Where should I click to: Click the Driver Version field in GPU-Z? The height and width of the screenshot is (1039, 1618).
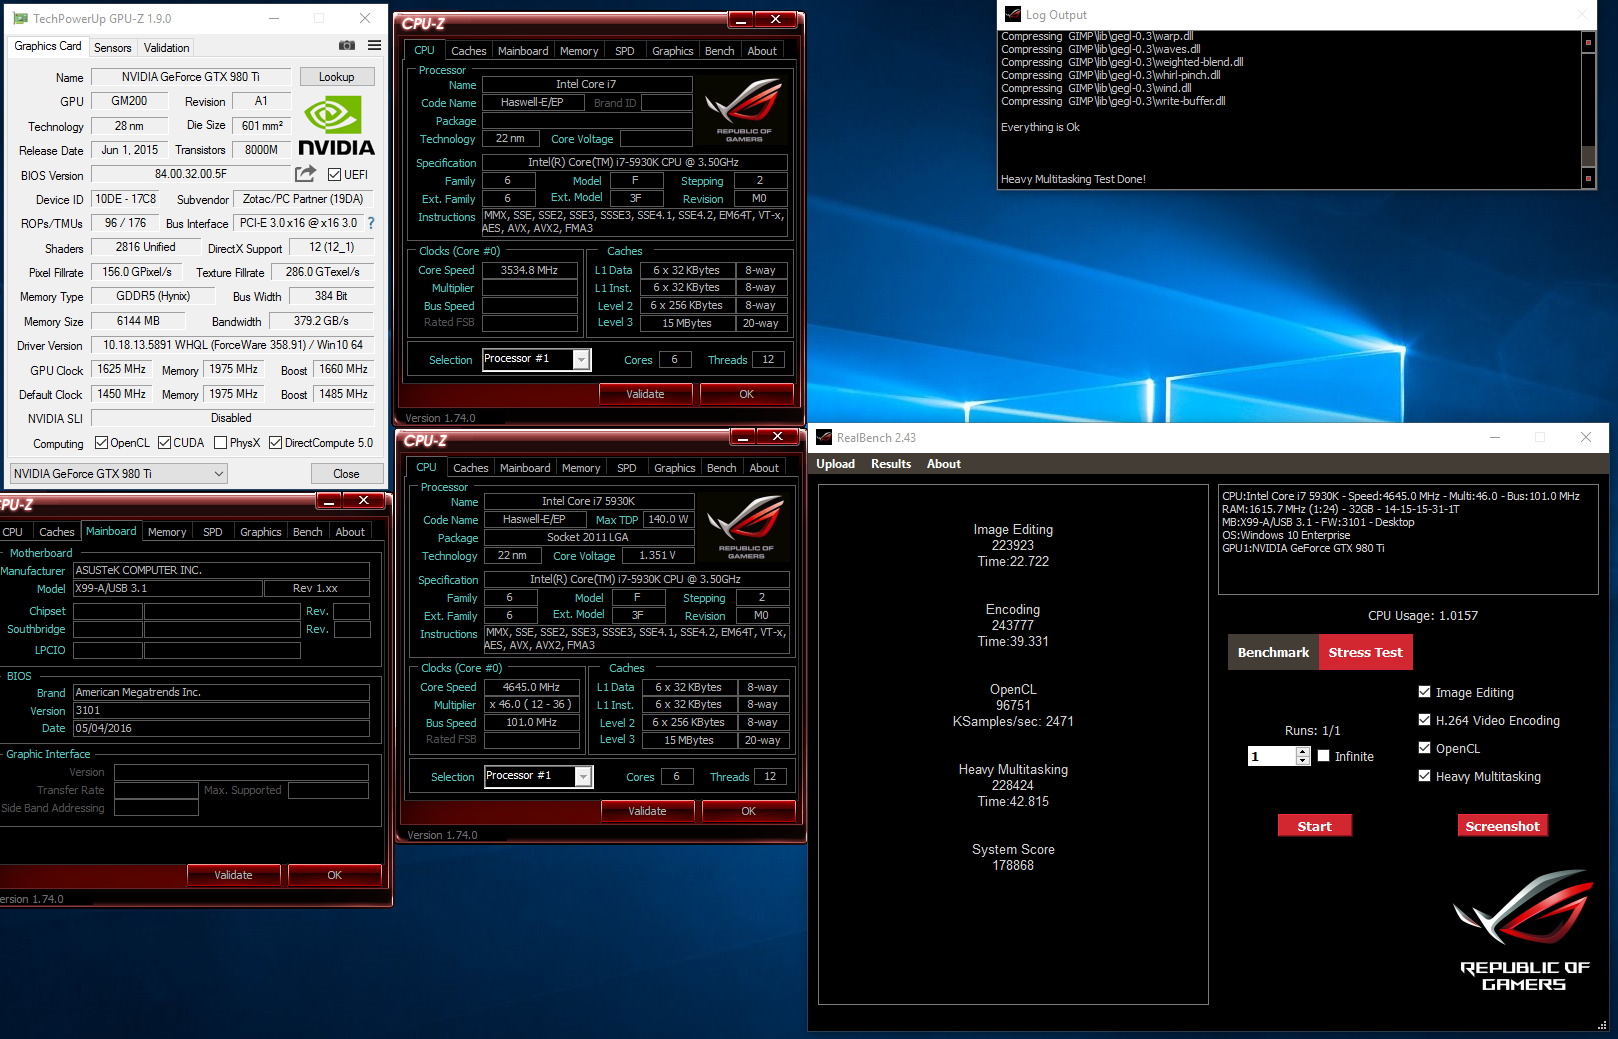coord(233,345)
